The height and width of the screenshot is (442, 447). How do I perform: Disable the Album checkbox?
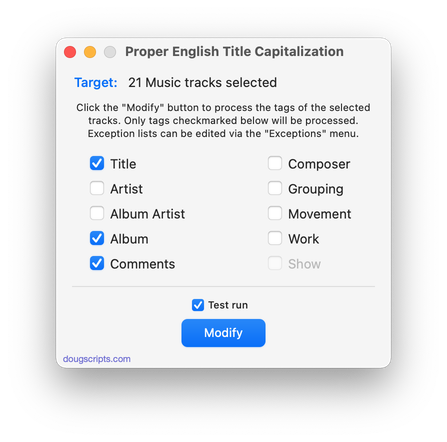coord(97,238)
